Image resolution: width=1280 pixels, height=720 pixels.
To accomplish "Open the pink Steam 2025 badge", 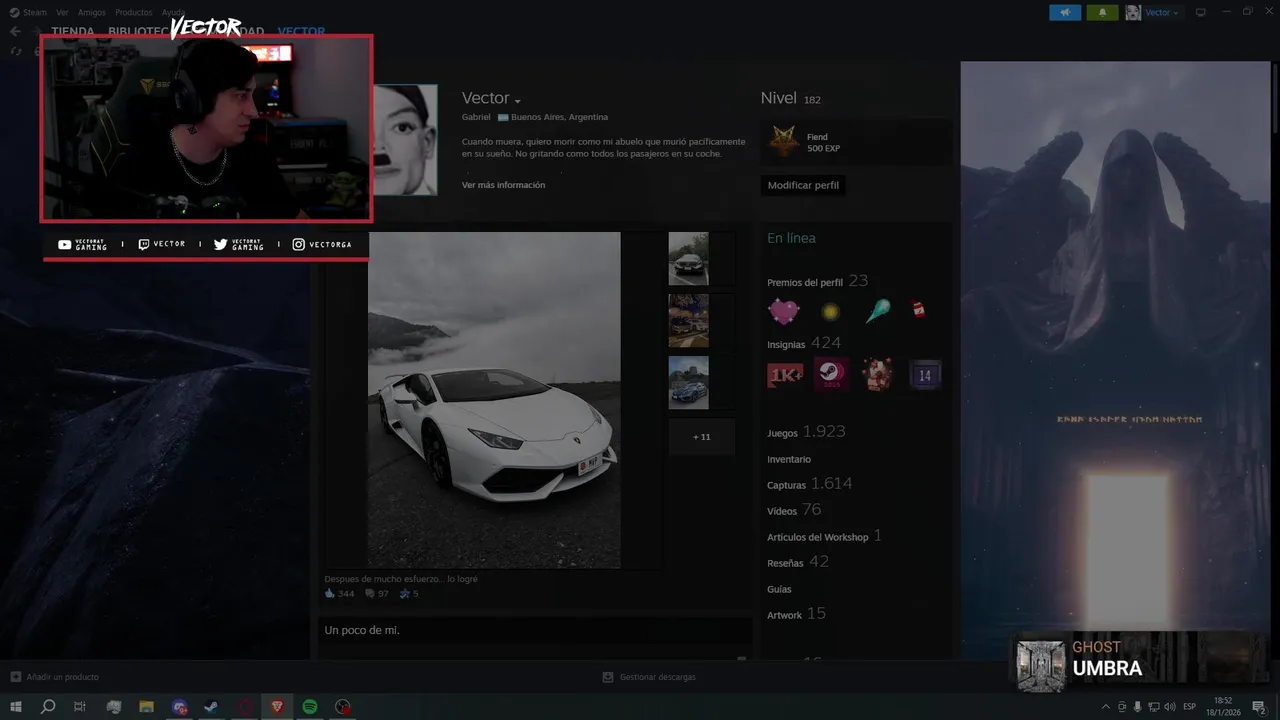I will [831, 374].
